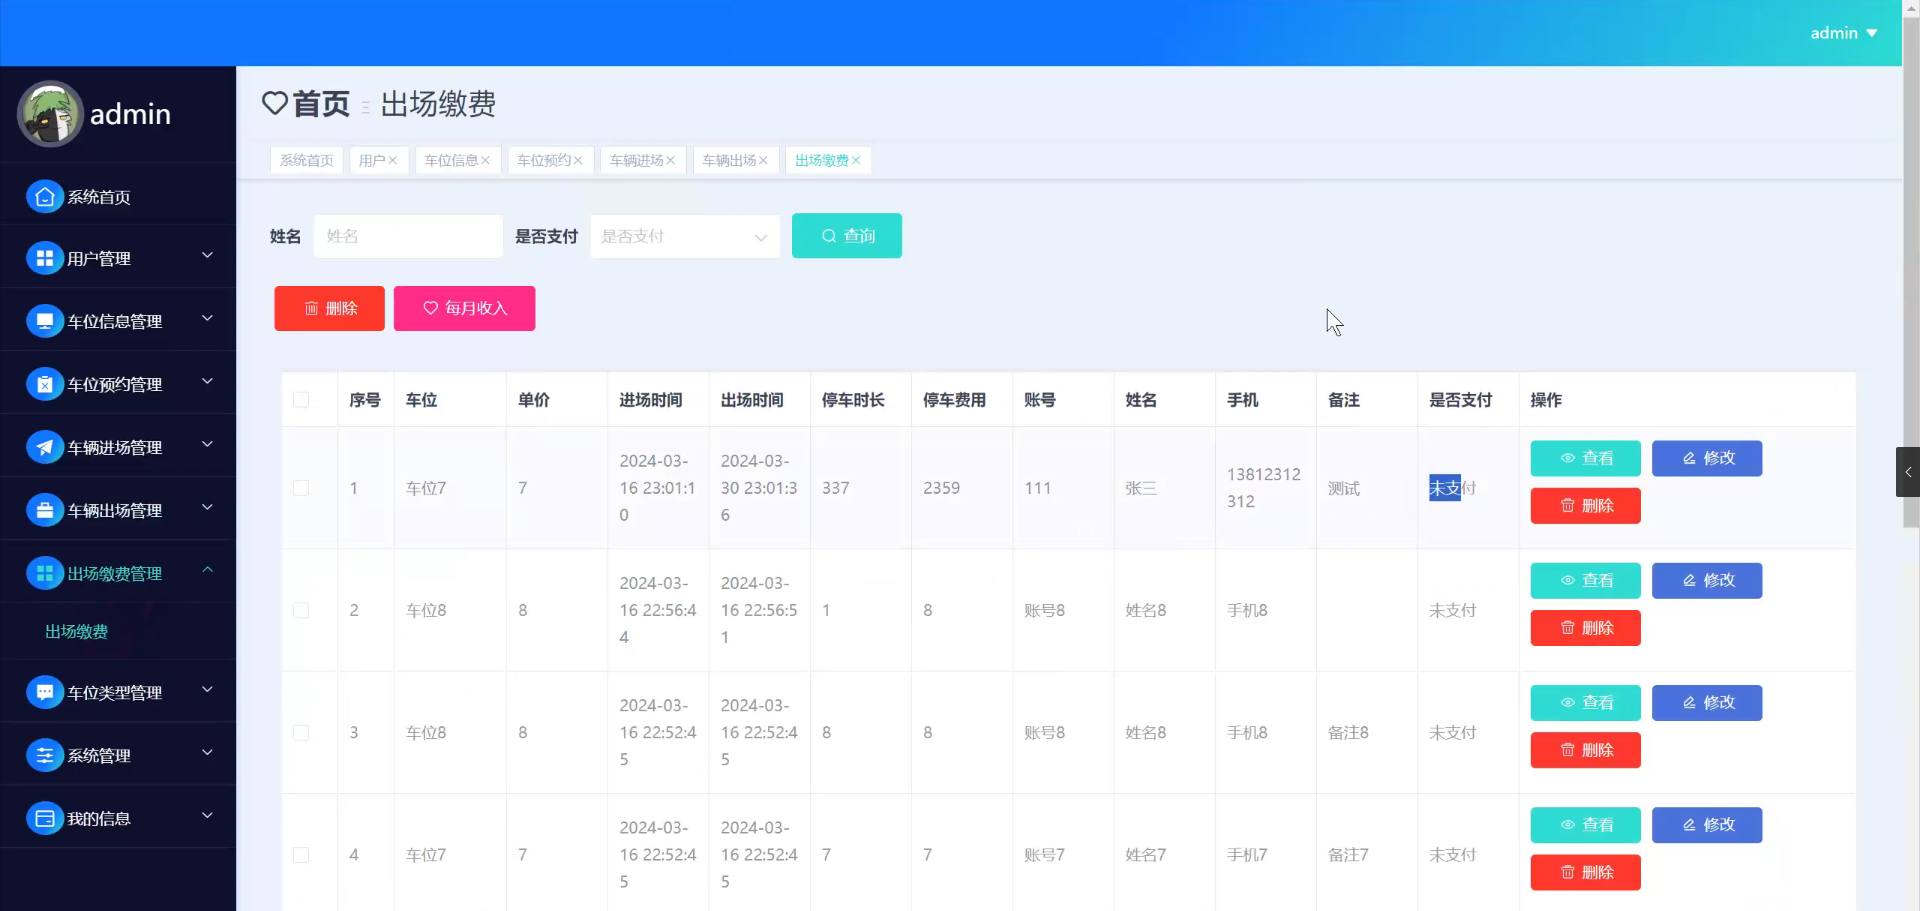Screen dimensions: 1920x911
Task: Click the 停车费用 value 2359
Action: 942,488
